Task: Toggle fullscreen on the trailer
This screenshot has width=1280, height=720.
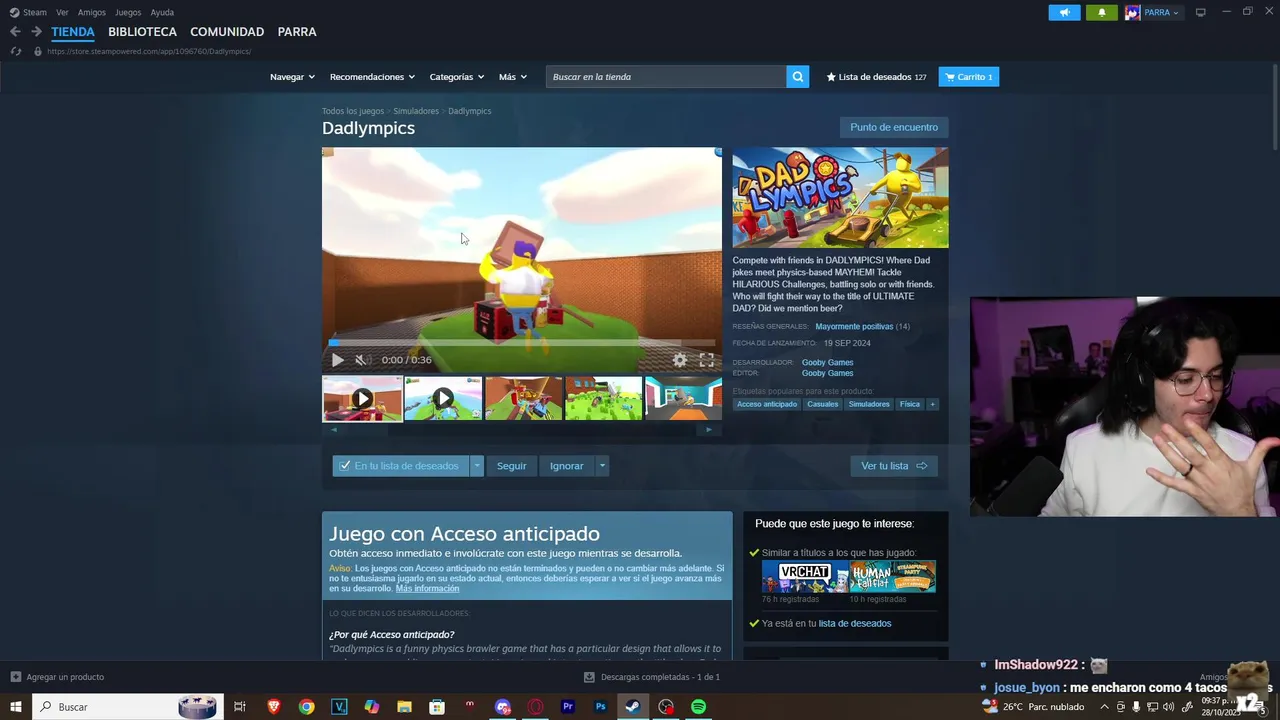Action: pyautogui.click(x=707, y=360)
